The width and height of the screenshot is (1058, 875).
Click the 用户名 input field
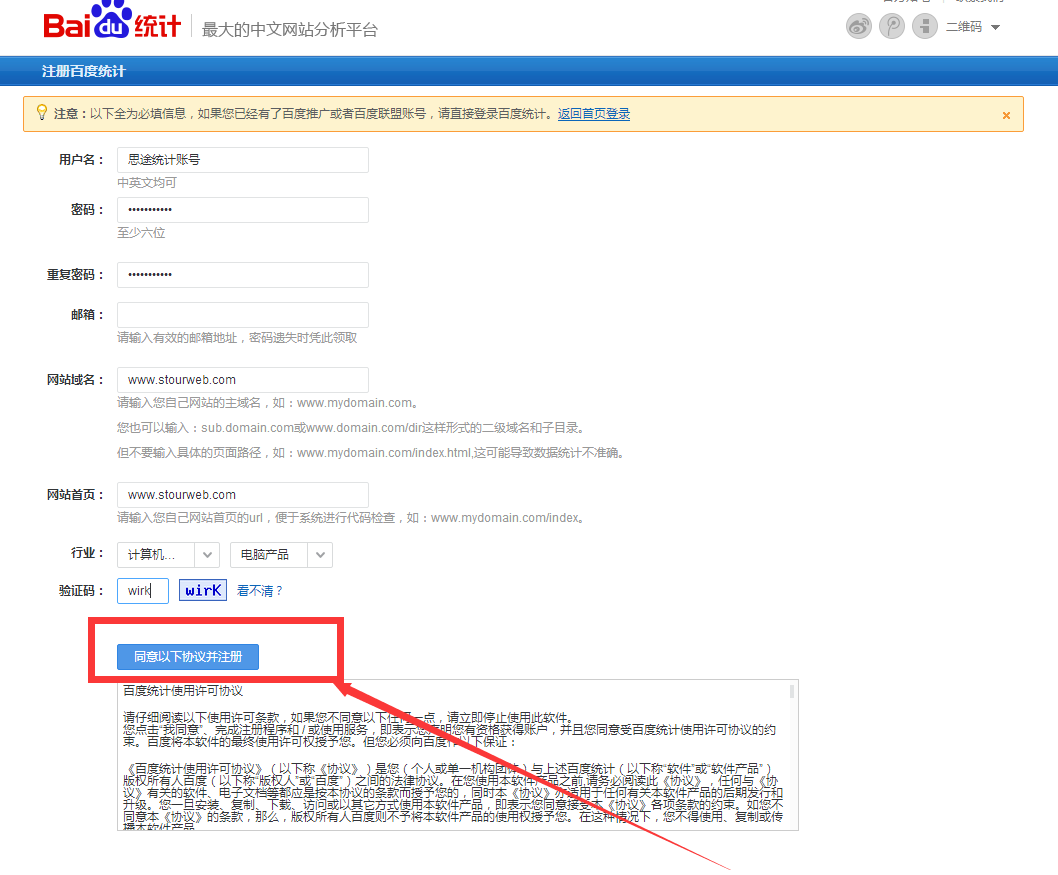coord(242,160)
